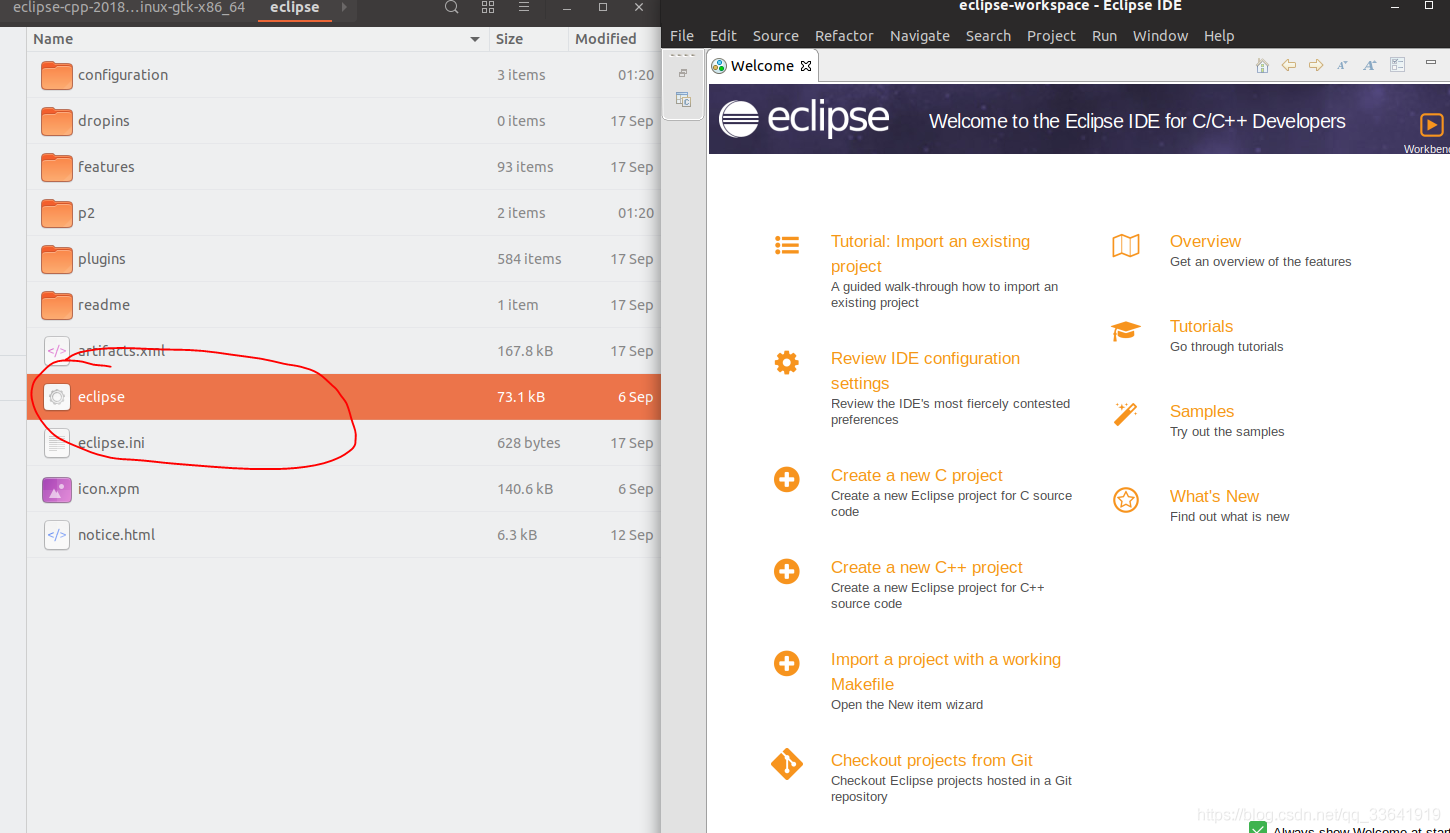Click 'Checkout projects from Git' link
The image size is (1450, 833).
click(x=931, y=760)
